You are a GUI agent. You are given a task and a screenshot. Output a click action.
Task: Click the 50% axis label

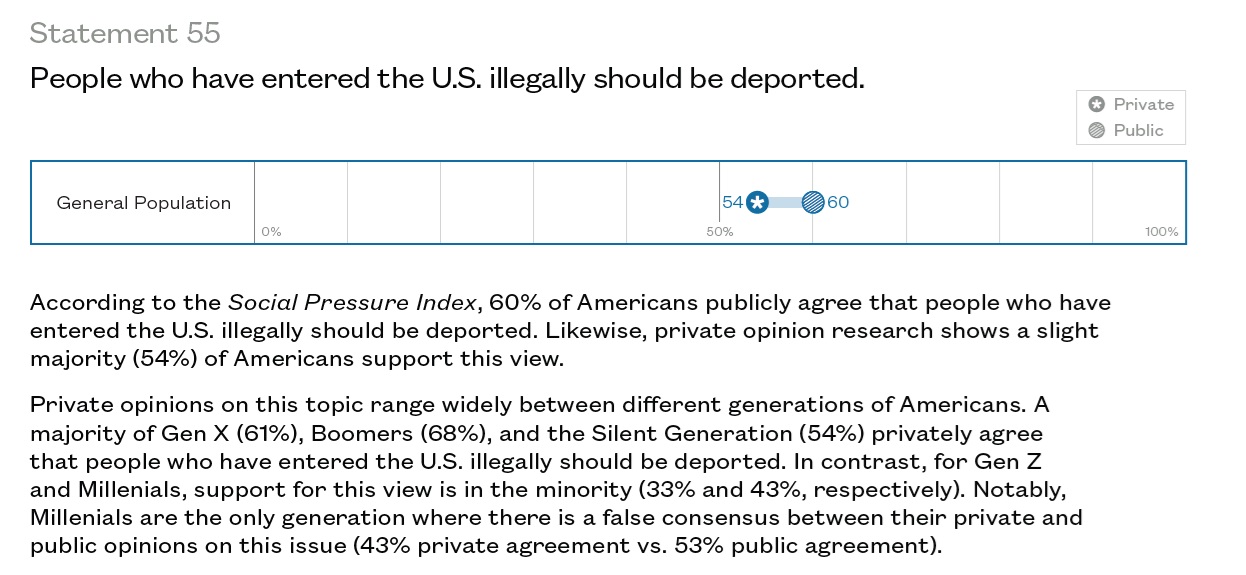pos(720,232)
